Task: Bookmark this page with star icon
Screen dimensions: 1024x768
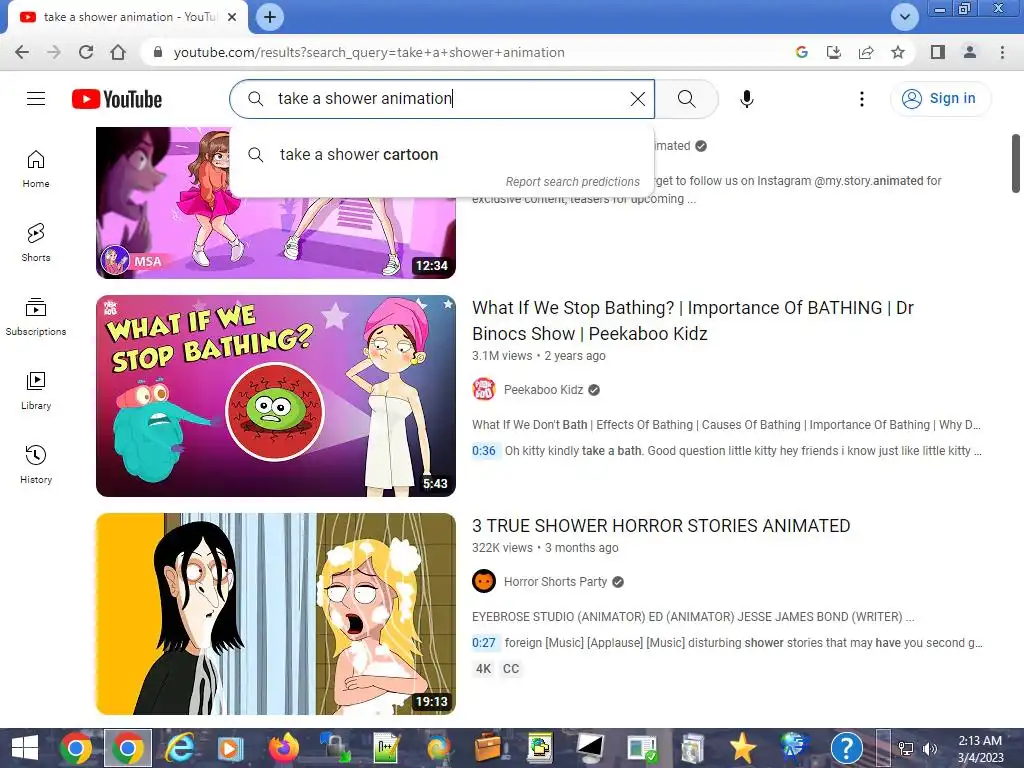Action: (x=898, y=52)
